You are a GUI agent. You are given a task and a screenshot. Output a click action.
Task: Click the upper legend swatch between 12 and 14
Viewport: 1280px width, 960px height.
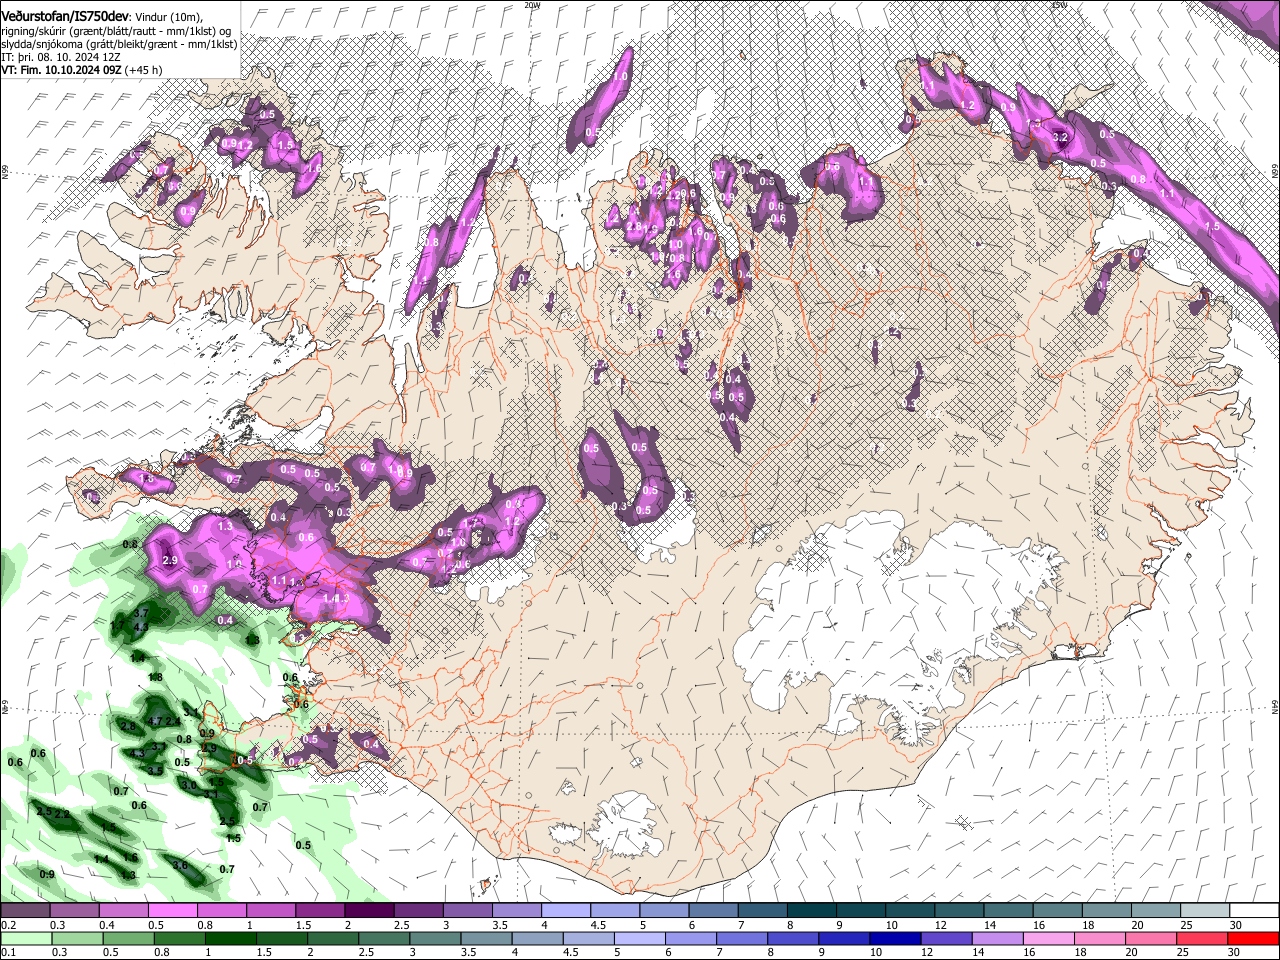[x=960, y=911]
